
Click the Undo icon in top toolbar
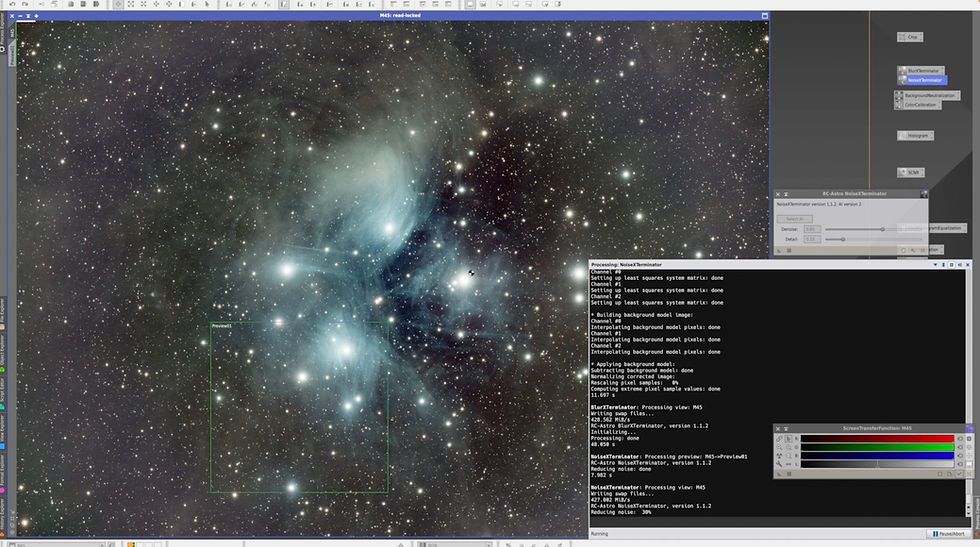click(x=12, y=4)
